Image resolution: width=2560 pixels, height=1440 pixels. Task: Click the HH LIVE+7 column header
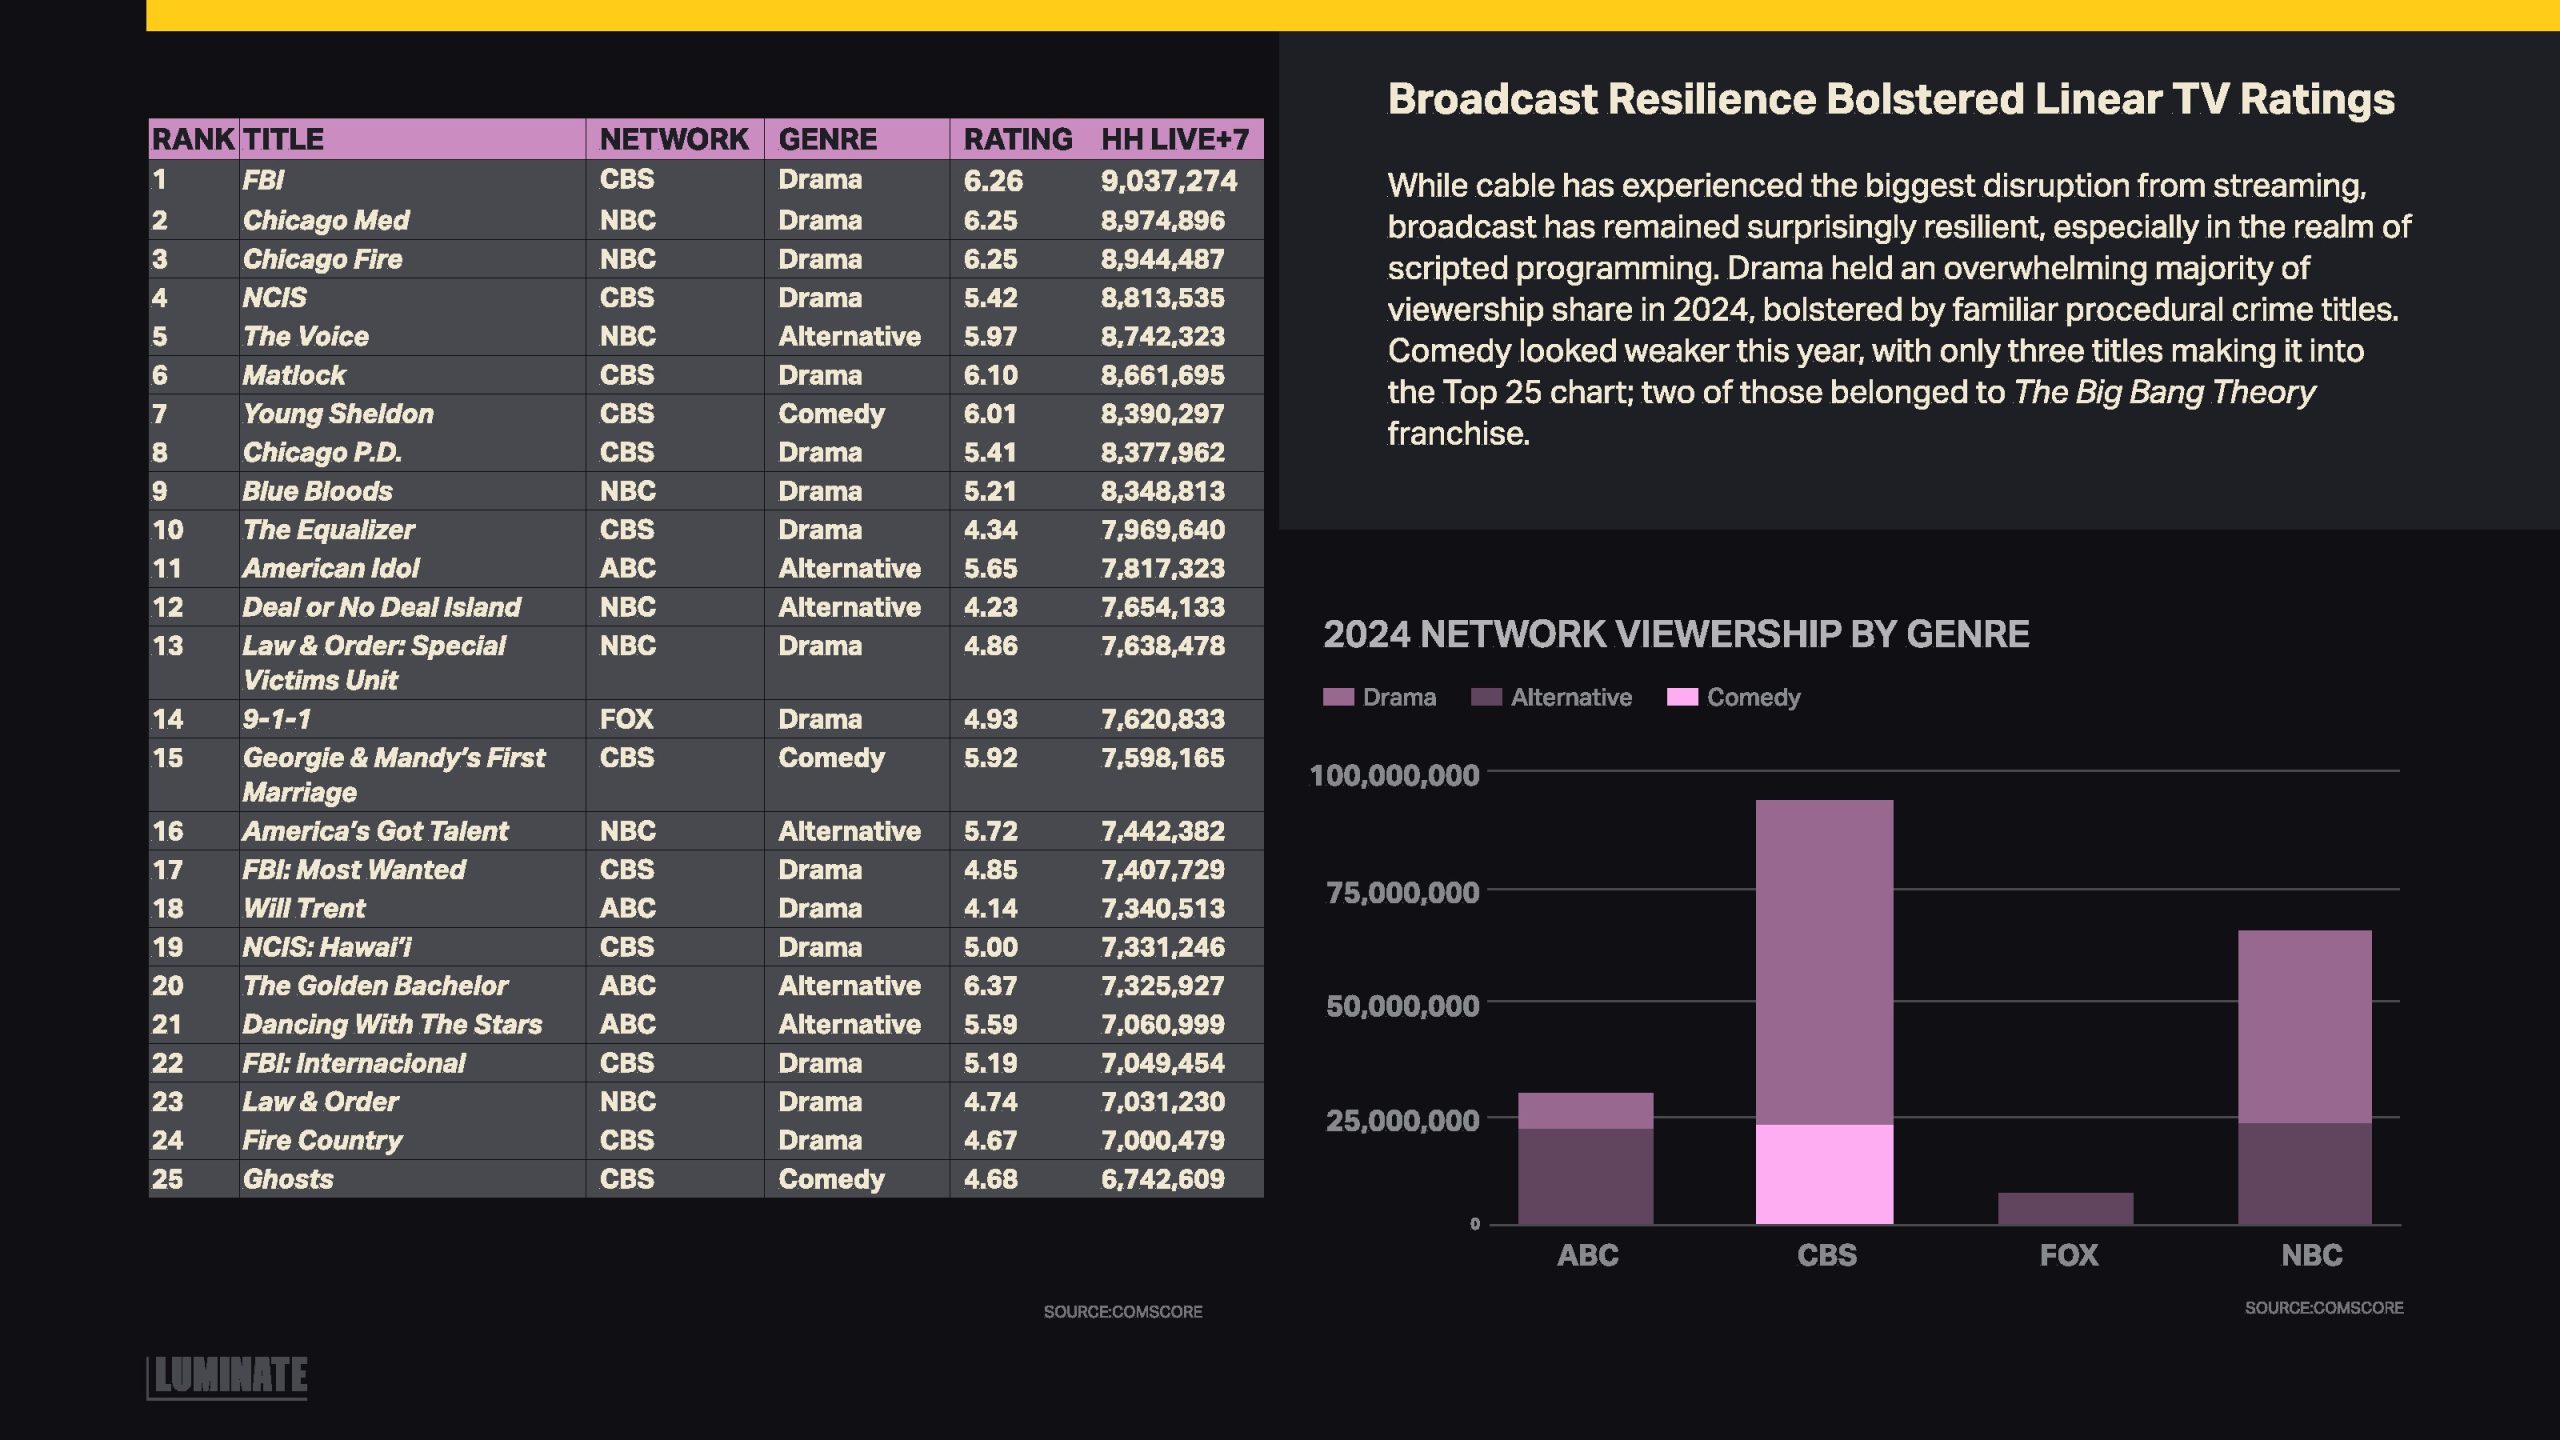coord(1174,139)
